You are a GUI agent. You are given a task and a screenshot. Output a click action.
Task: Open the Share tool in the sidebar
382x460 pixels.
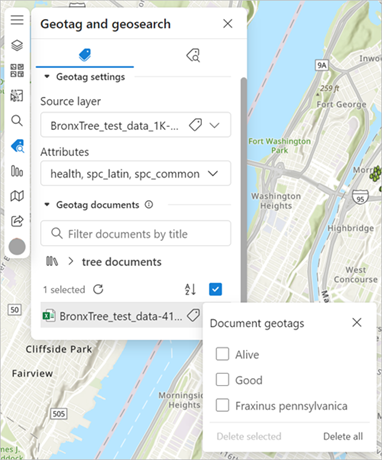(x=17, y=221)
